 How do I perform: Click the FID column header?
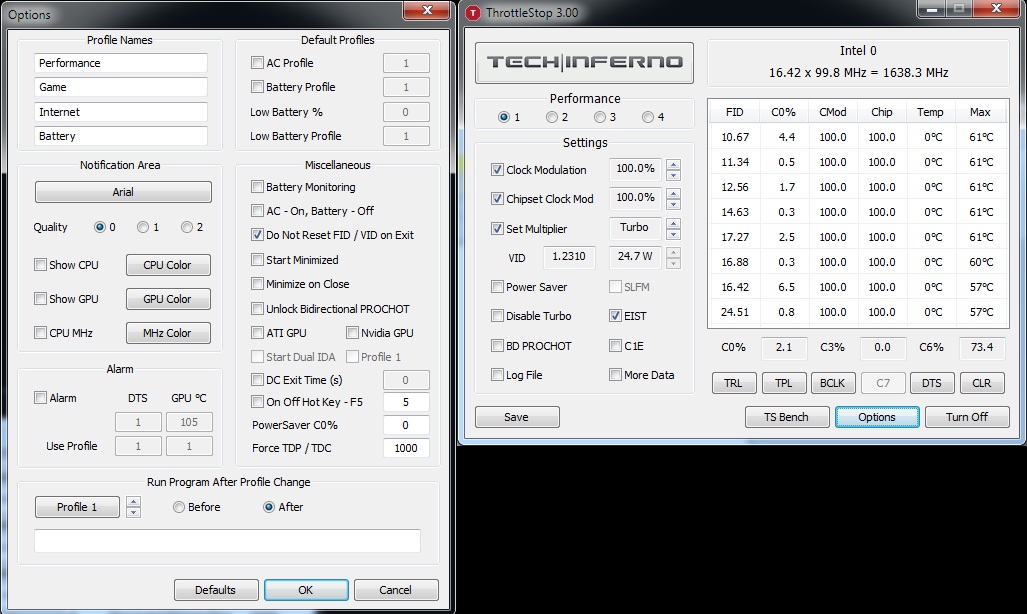point(734,112)
